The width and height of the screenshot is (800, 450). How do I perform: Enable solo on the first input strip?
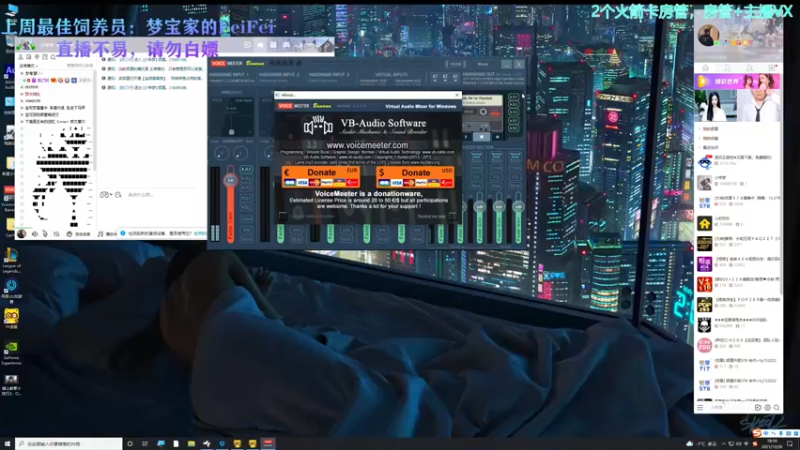(246, 230)
